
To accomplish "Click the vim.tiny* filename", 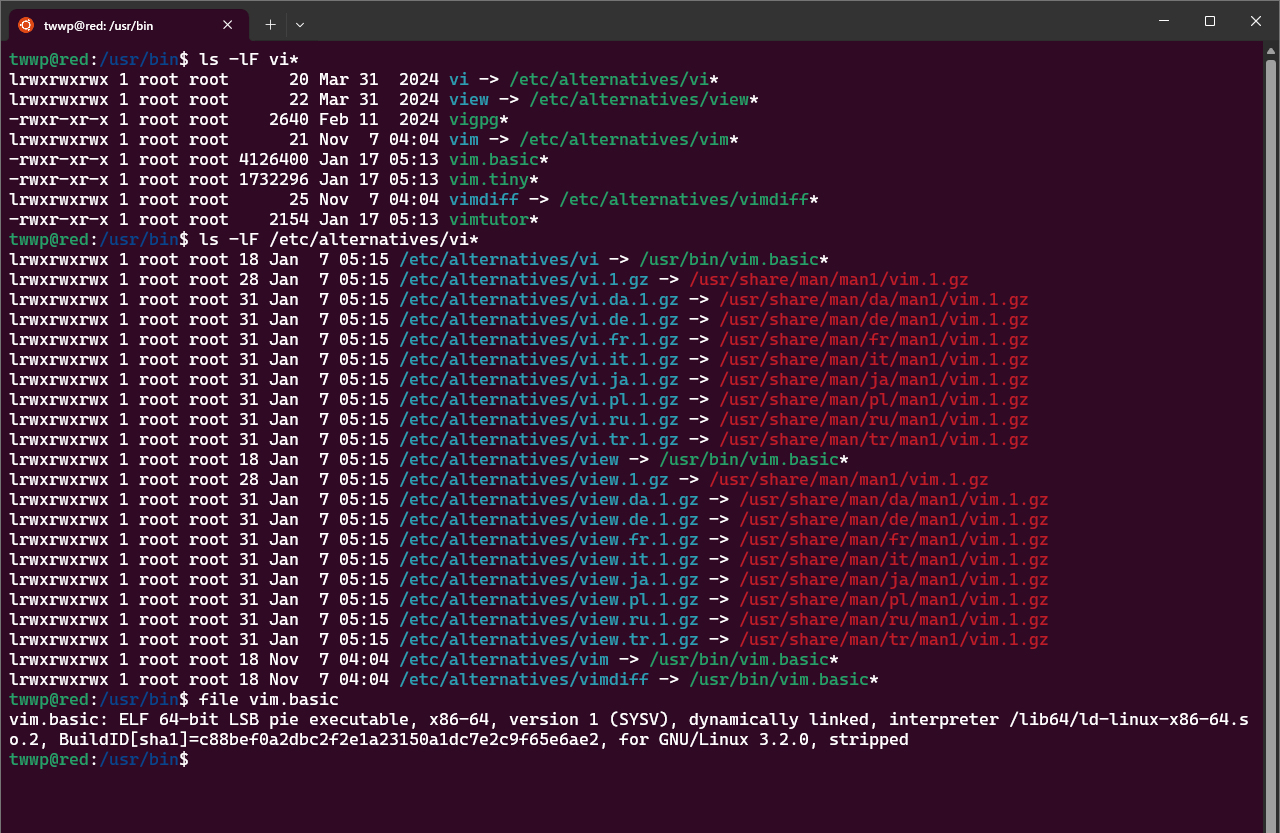I will tap(494, 180).
